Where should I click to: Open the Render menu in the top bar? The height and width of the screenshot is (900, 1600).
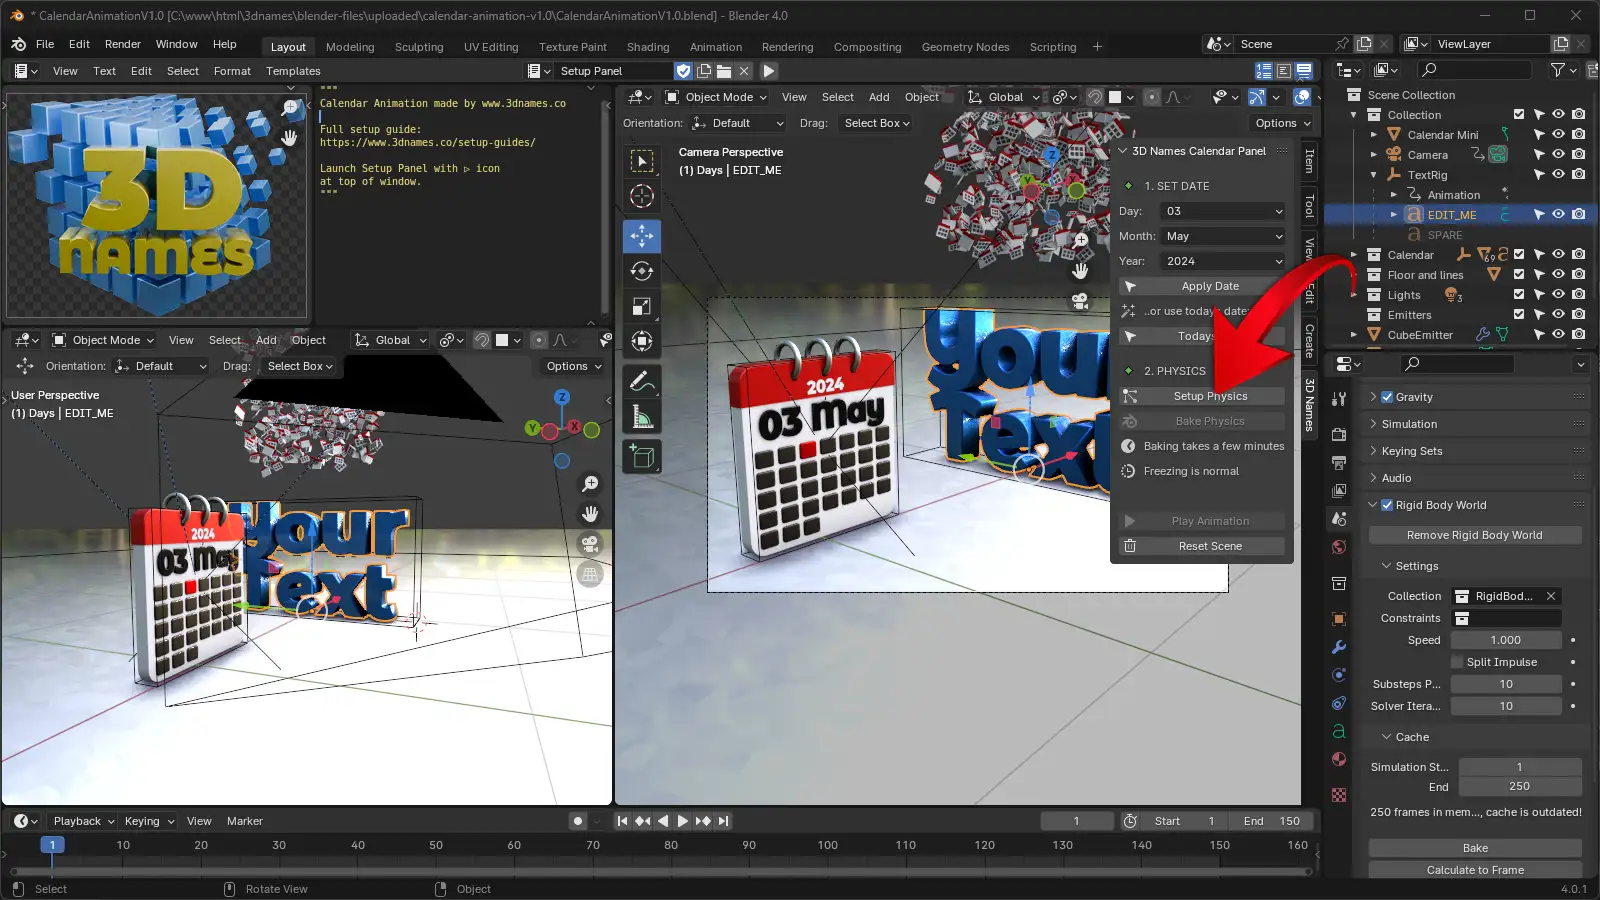pos(123,44)
